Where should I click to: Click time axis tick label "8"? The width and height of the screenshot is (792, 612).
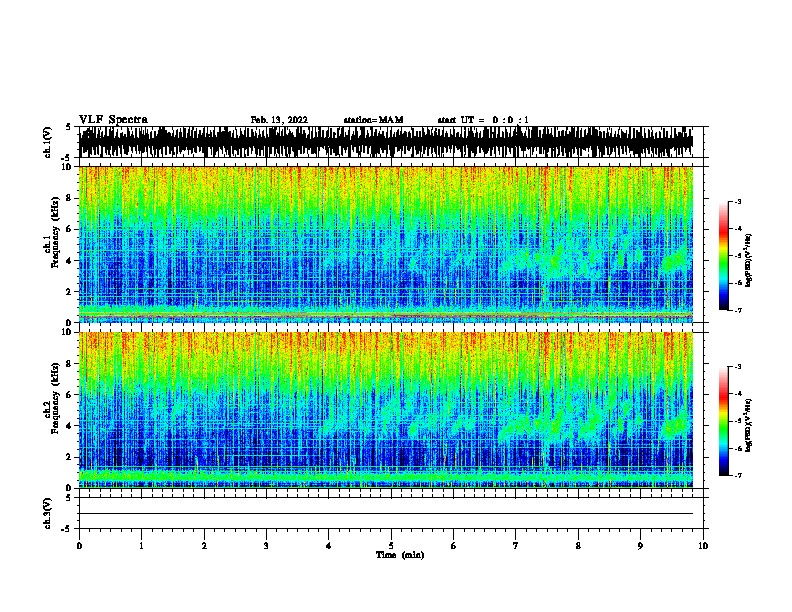click(578, 545)
